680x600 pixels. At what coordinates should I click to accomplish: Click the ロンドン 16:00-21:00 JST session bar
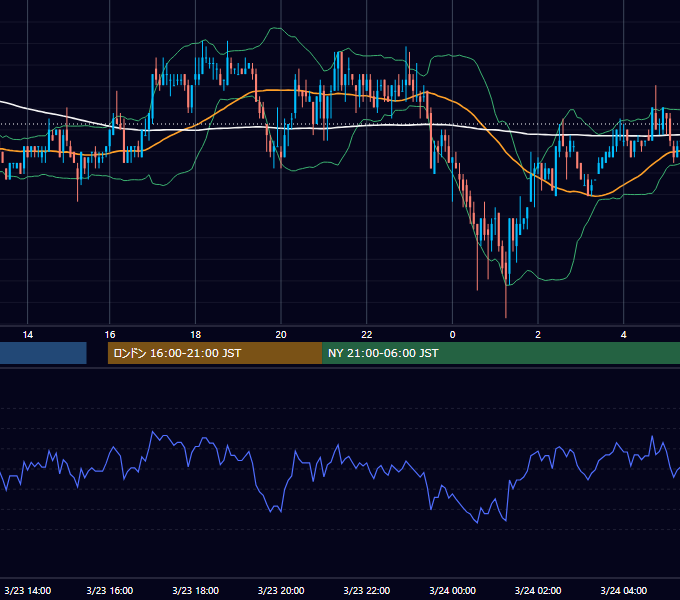[x=215, y=353]
